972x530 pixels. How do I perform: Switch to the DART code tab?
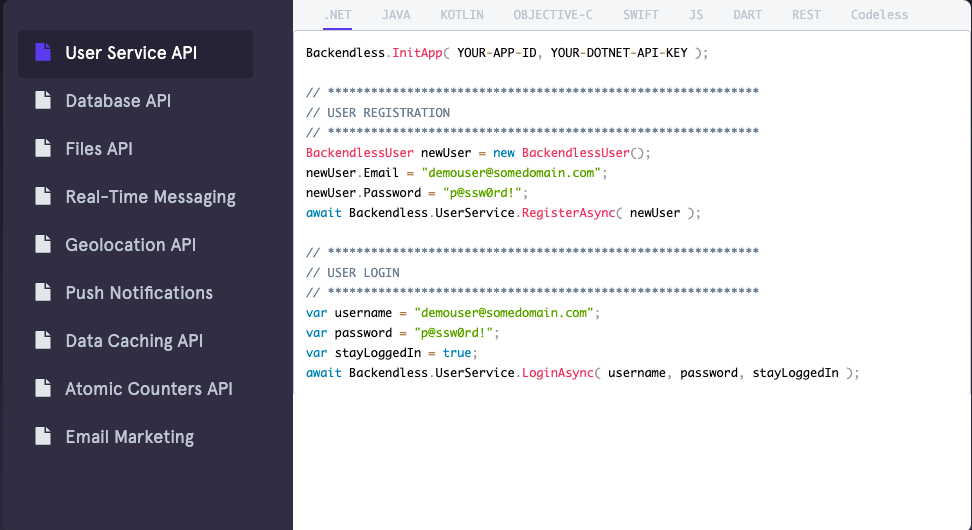(x=748, y=15)
